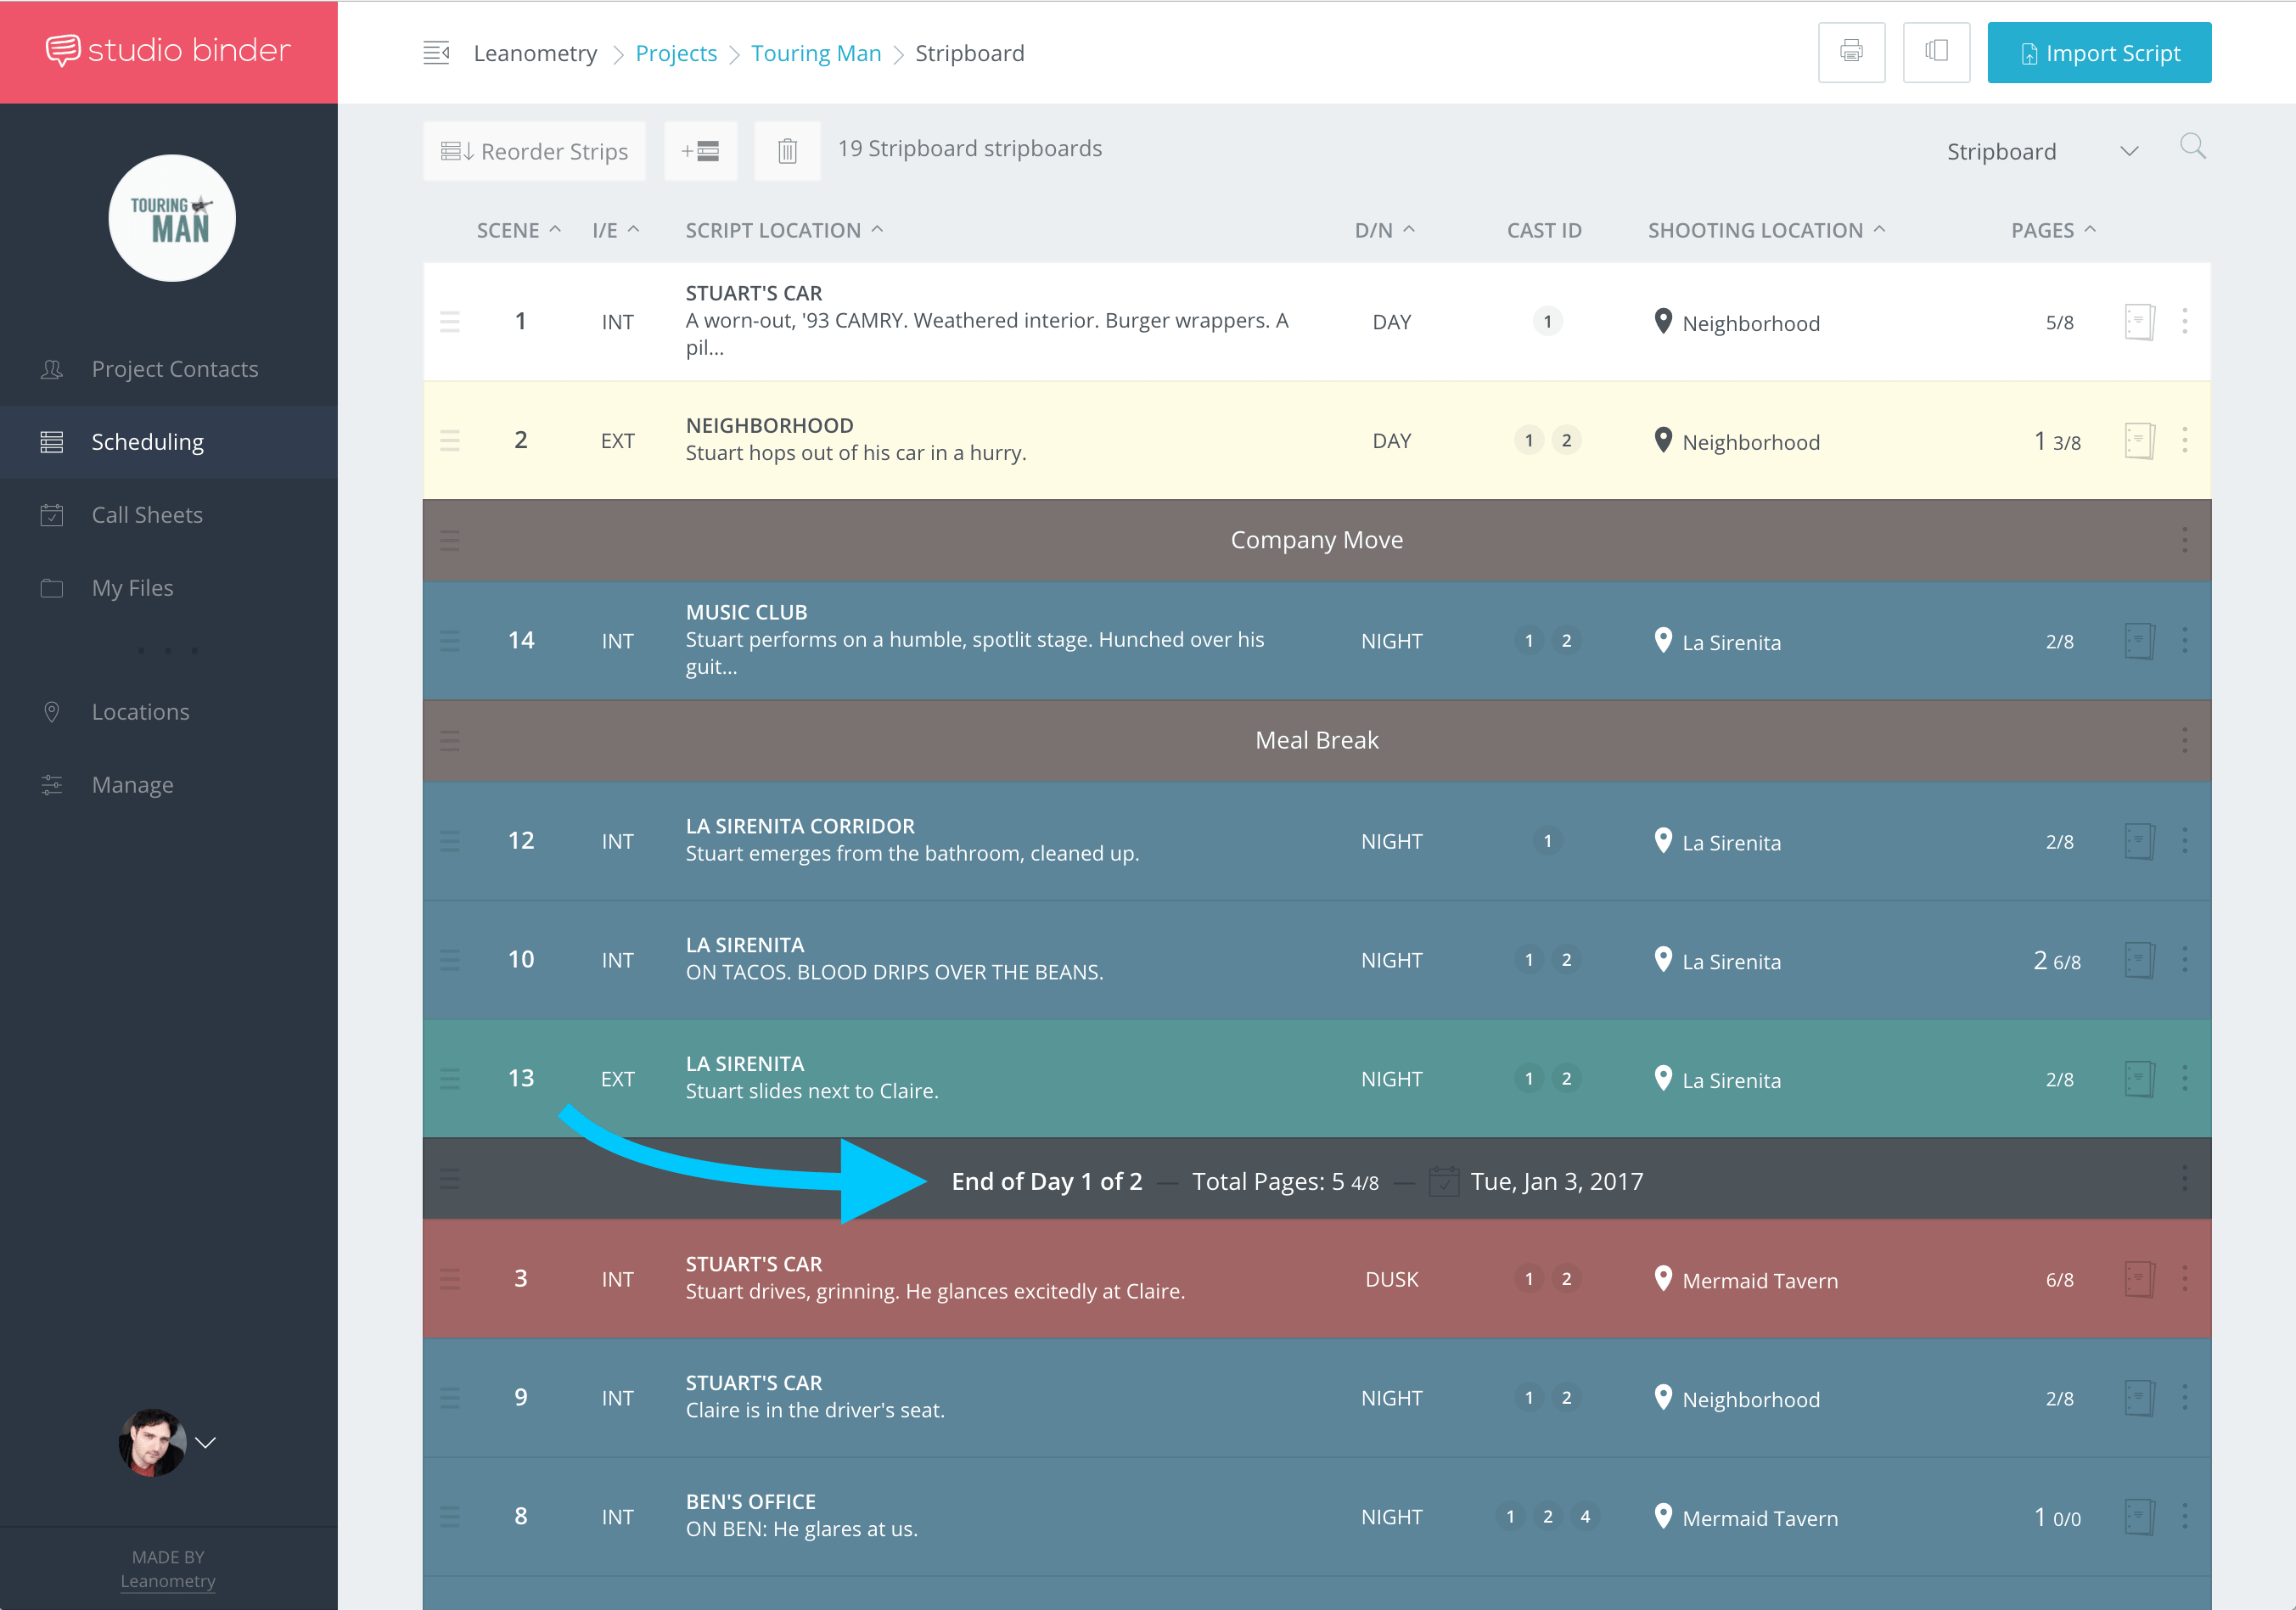Click the delete strip trash icon
The image size is (2296, 1610).
tap(787, 150)
